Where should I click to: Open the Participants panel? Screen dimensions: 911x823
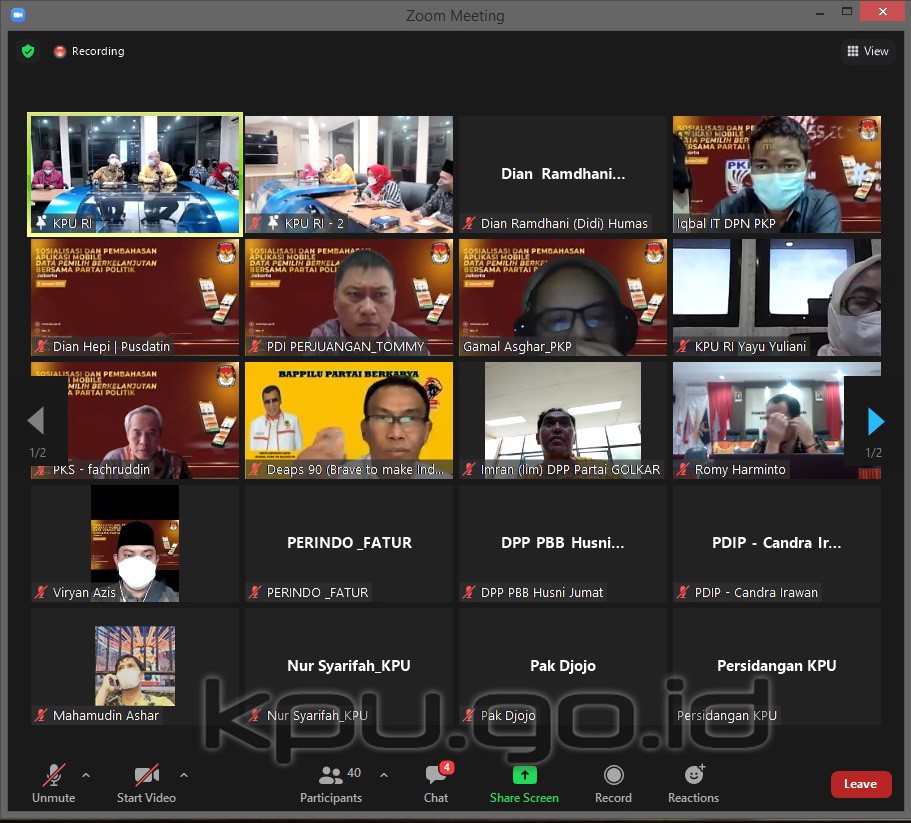click(x=331, y=783)
